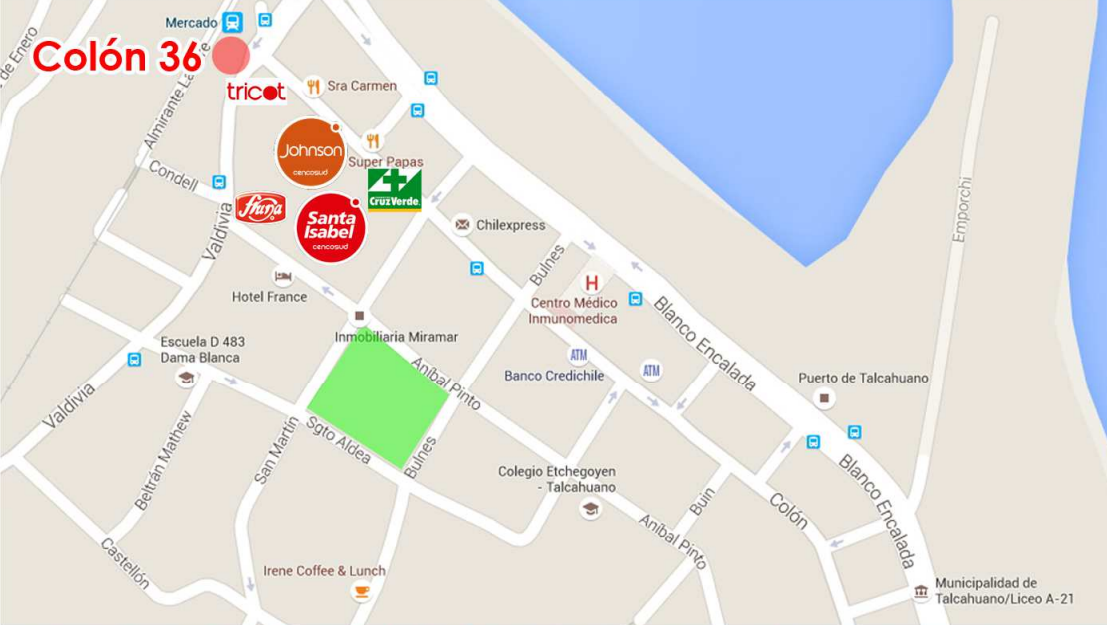Click the Hotel France bed icon

point(283,276)
